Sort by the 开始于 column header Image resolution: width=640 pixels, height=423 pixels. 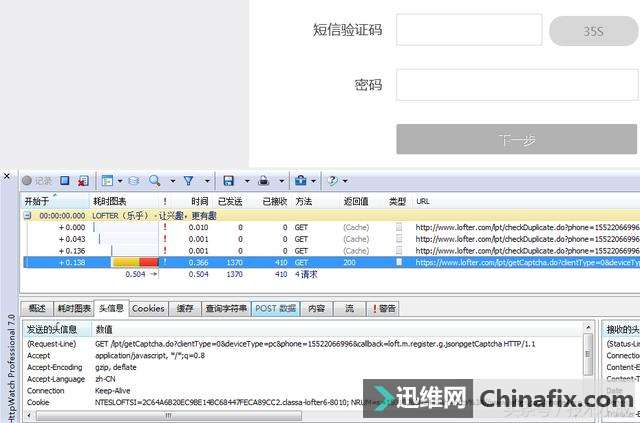click(x=55, y=201)
